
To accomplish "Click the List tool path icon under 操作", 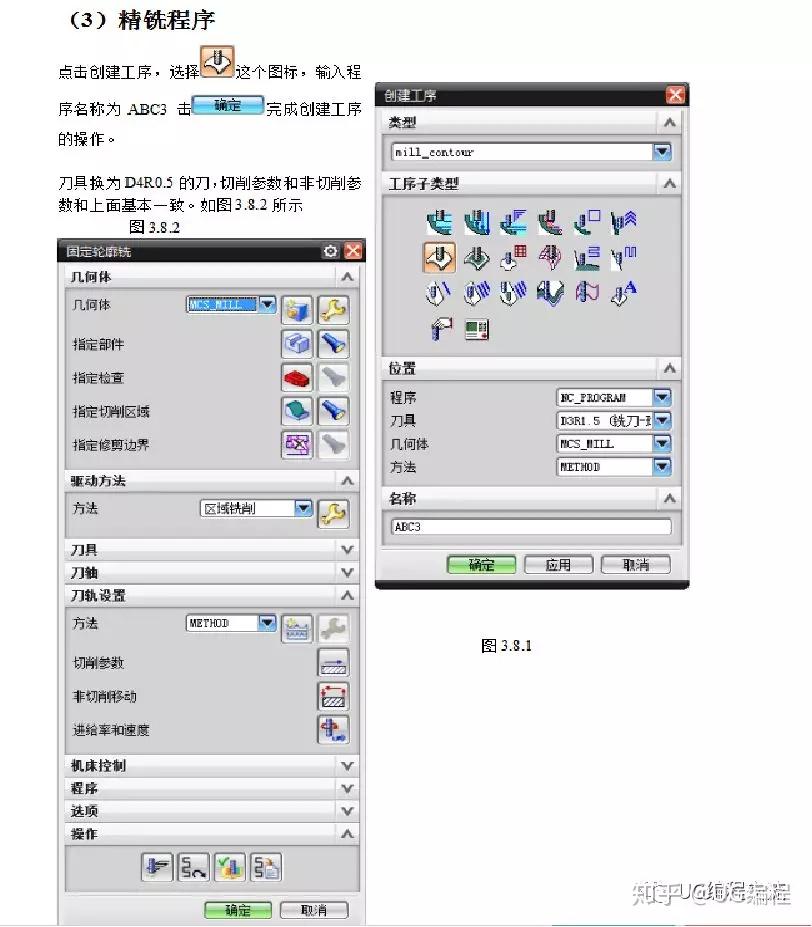I will 266,867.
